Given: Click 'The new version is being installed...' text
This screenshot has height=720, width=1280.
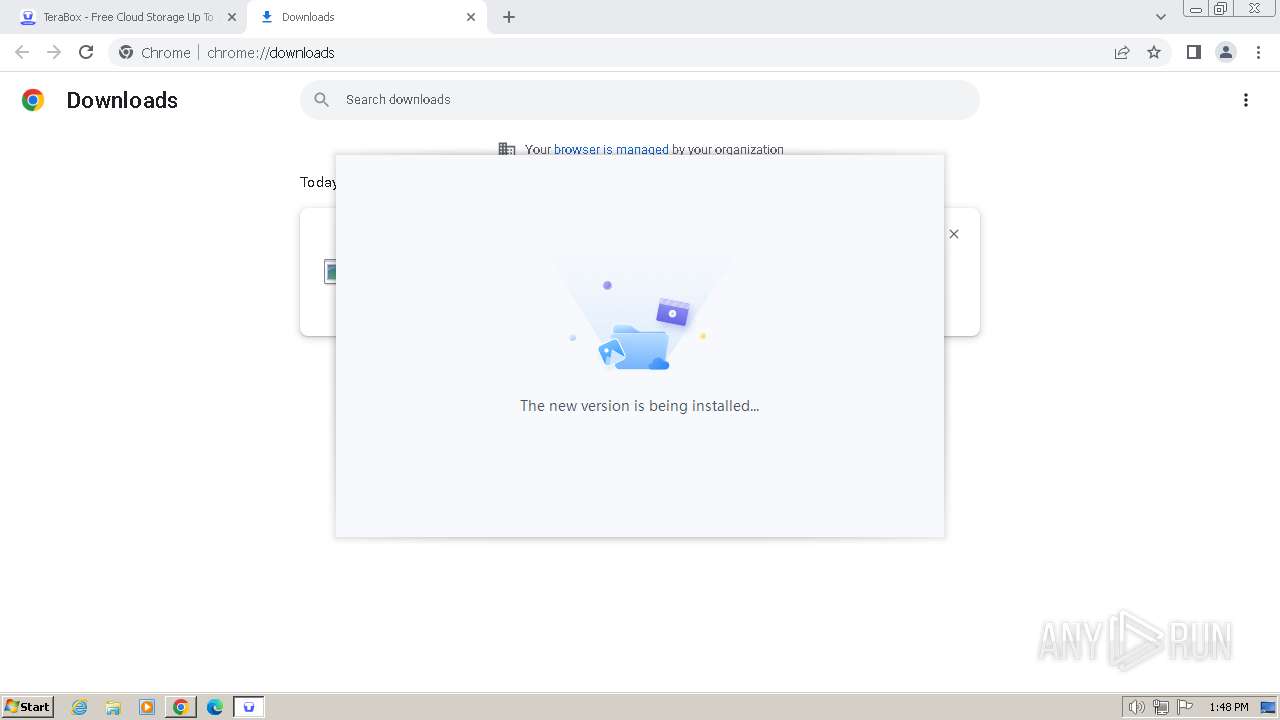Looking at the screenshot, I should [640, 406].
